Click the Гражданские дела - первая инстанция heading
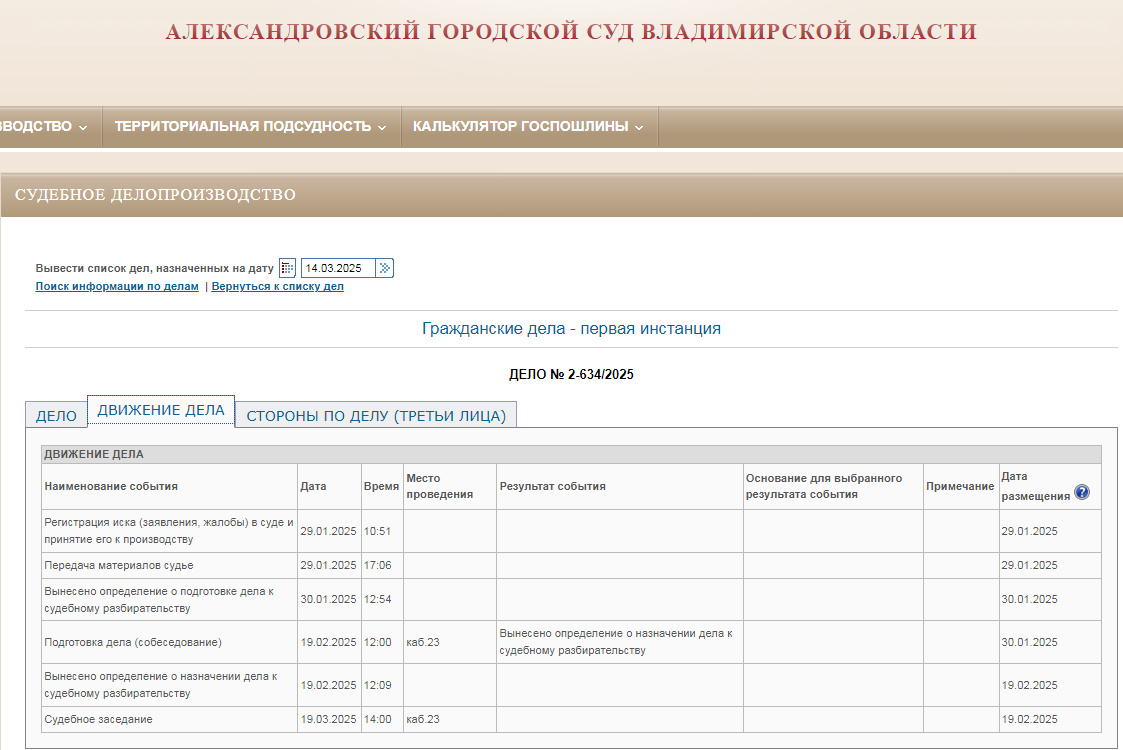Viewport: 1123px width, 750px height. coord(572,328)
